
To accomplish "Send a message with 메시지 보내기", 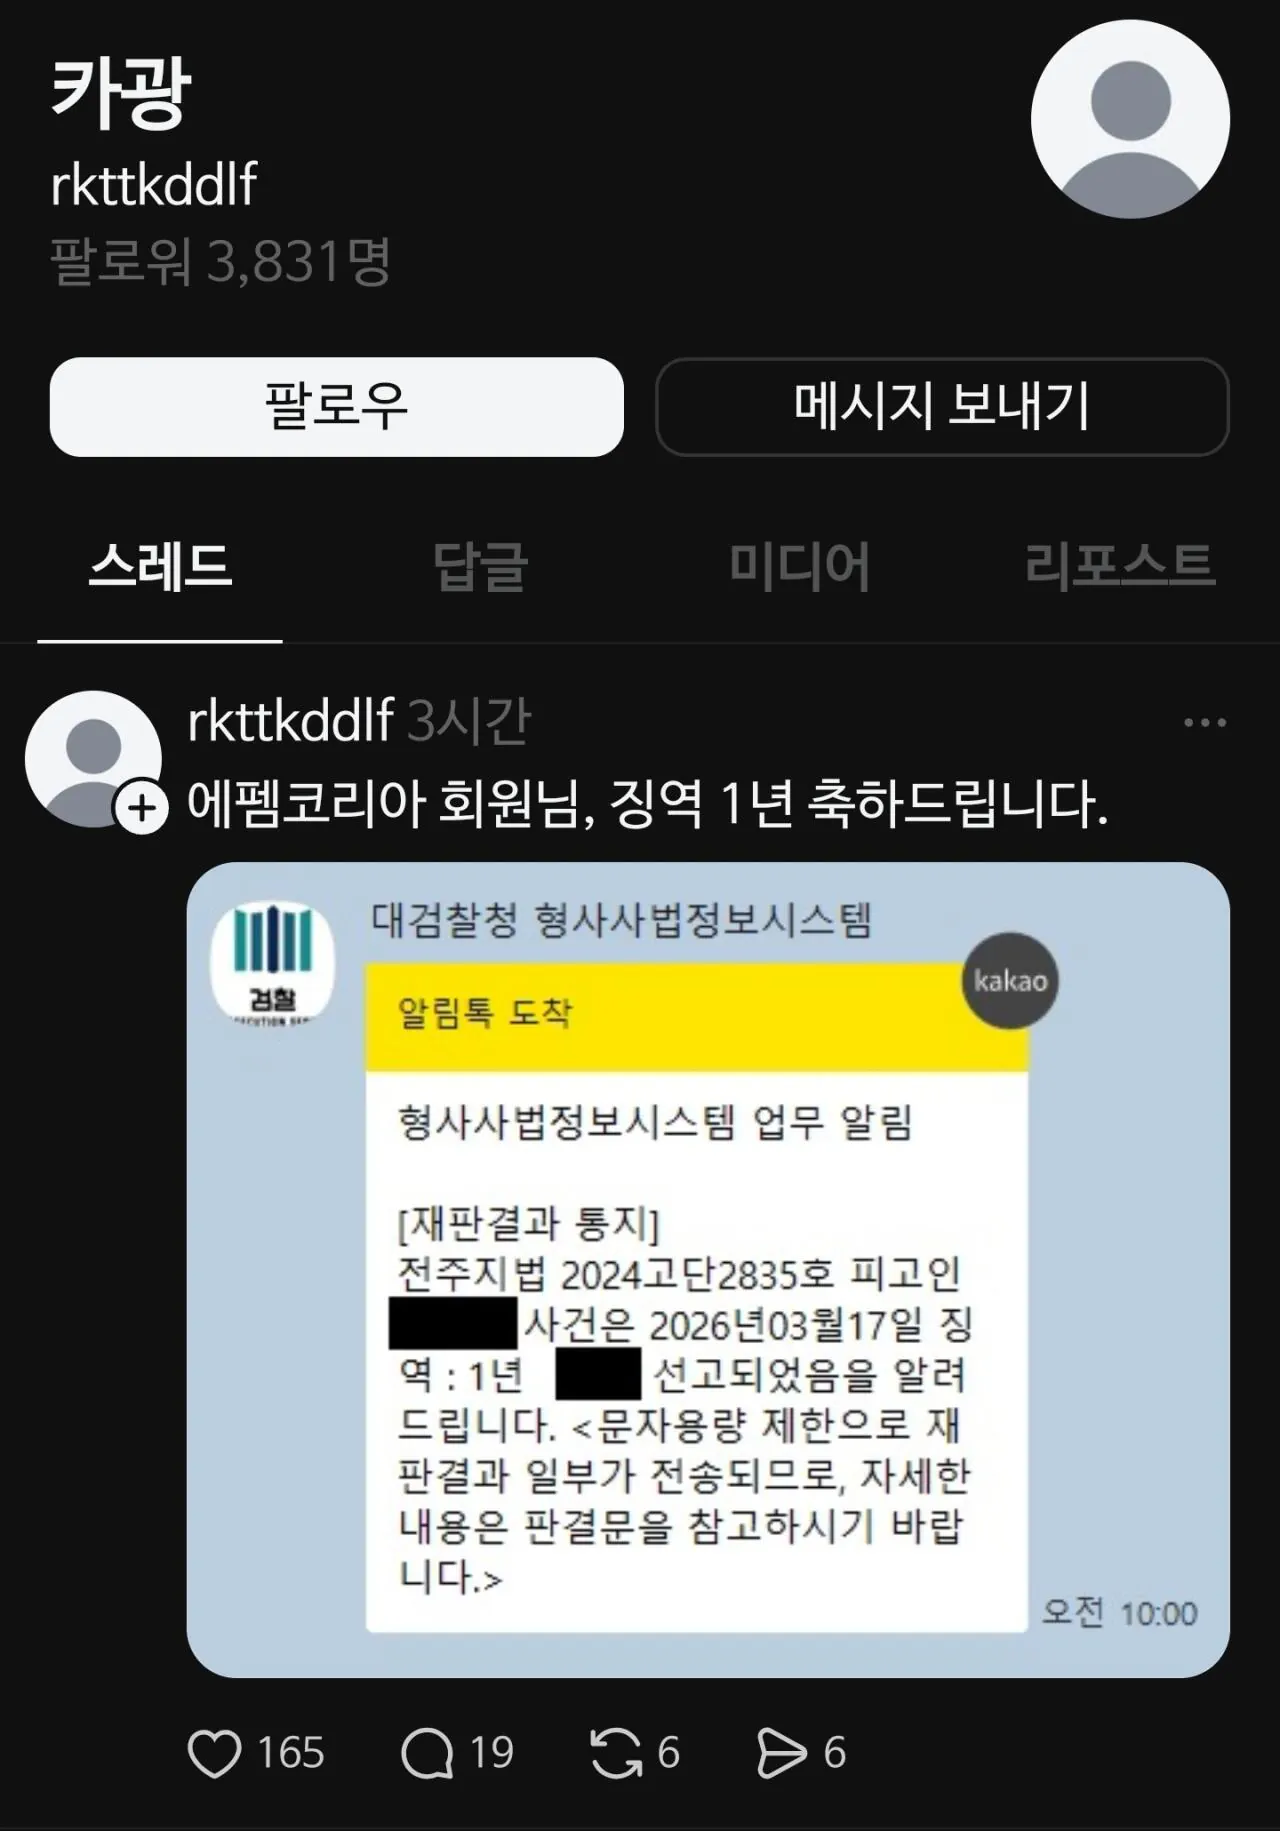I will 942,407.
